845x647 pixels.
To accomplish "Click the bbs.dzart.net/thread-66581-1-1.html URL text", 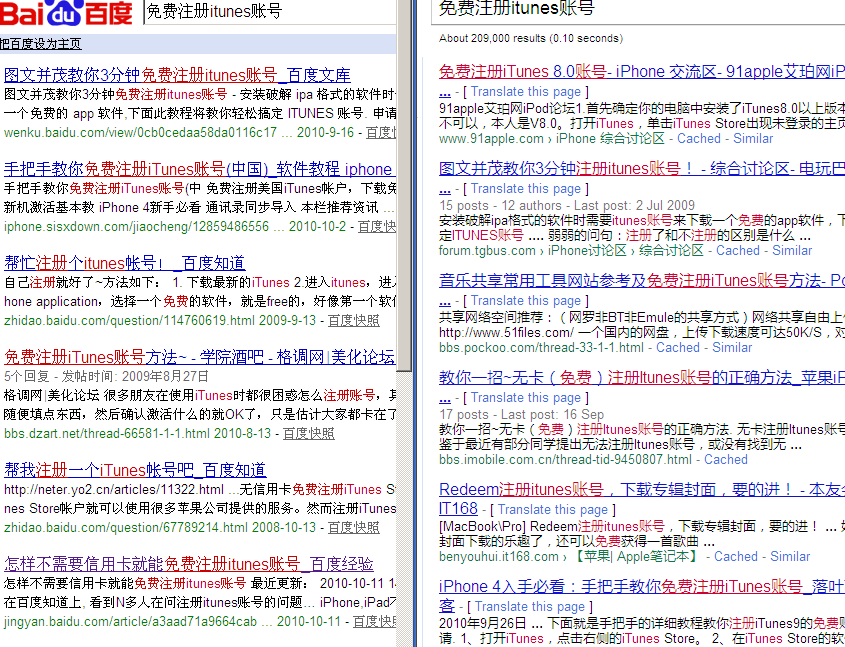I will coord(107,433).
